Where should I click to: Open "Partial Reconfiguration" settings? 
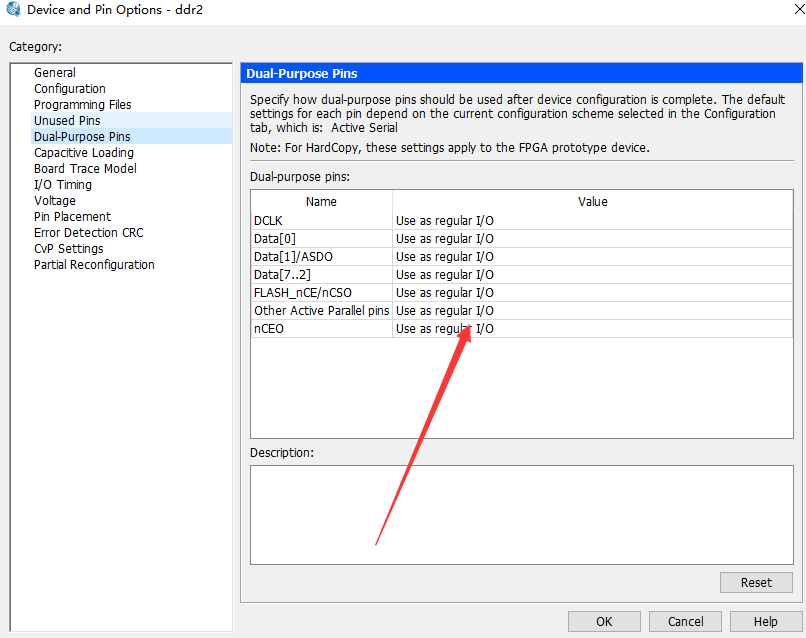click(x=94, y=264)
